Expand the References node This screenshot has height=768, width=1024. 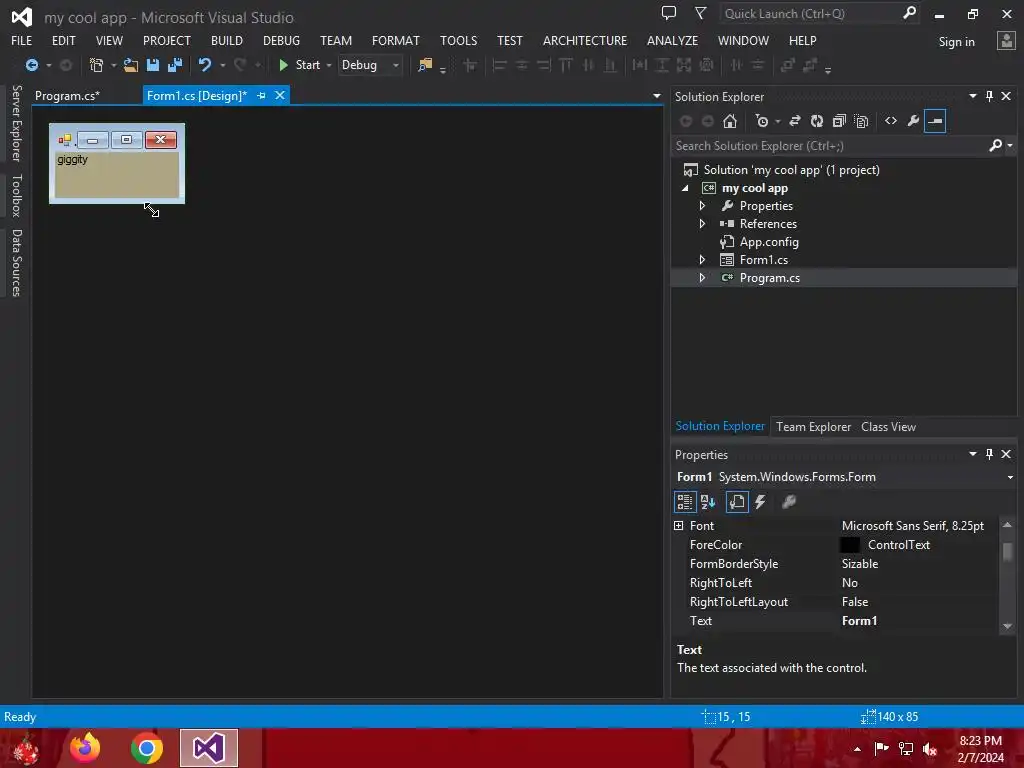(702, 223)
